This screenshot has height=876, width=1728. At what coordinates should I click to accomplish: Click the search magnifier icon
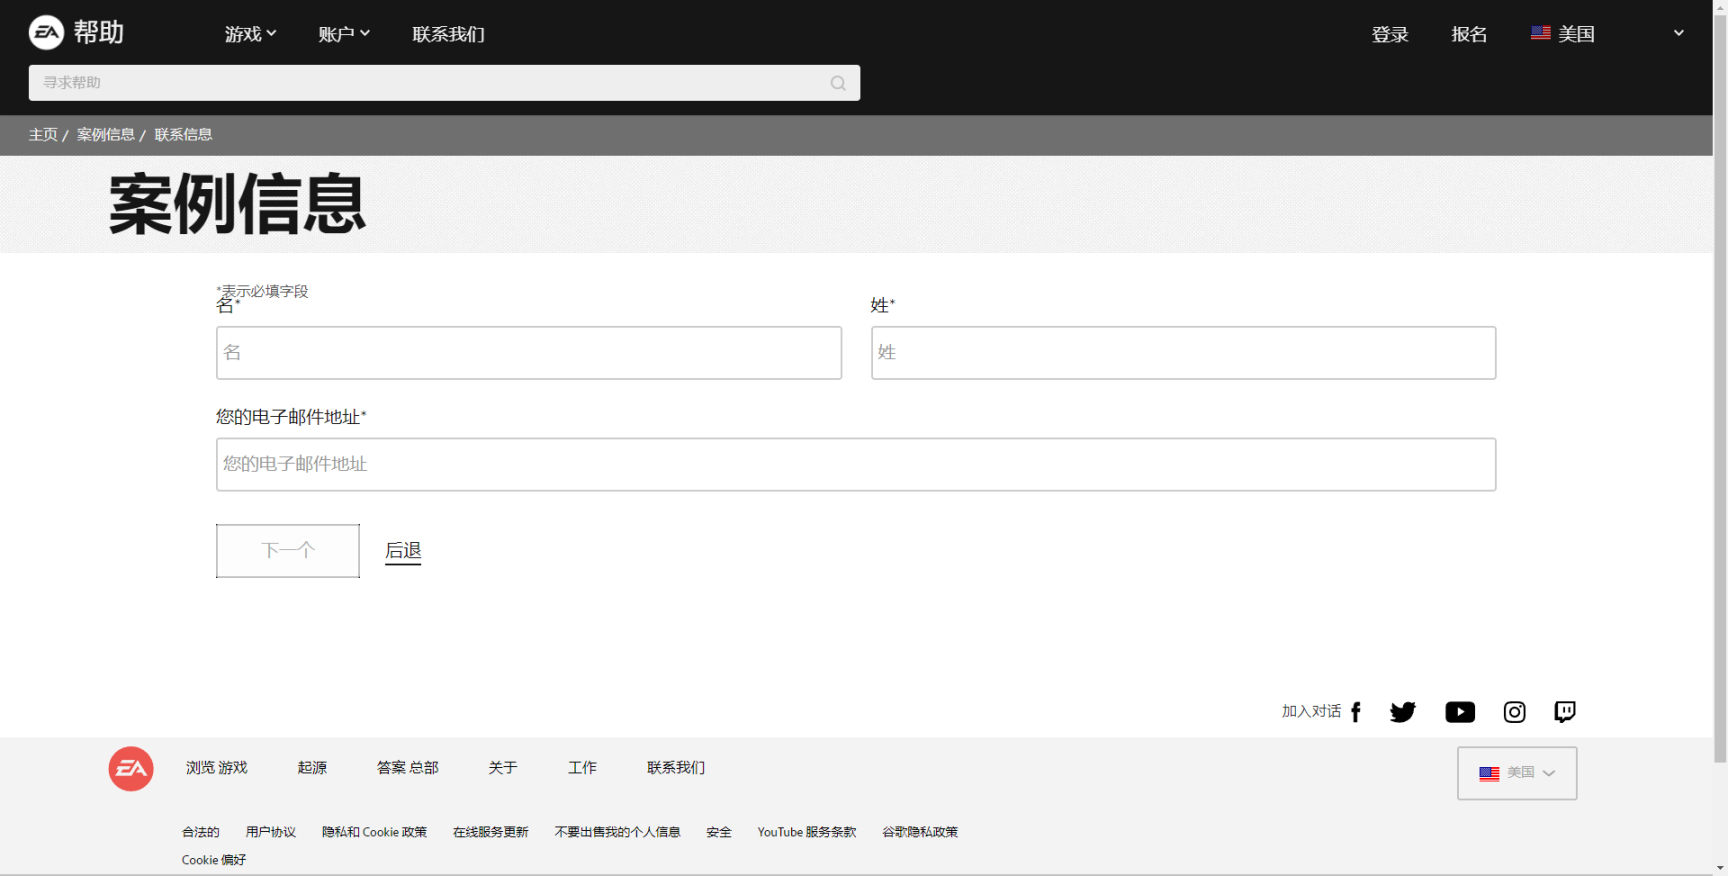click(x=838, y=83)
